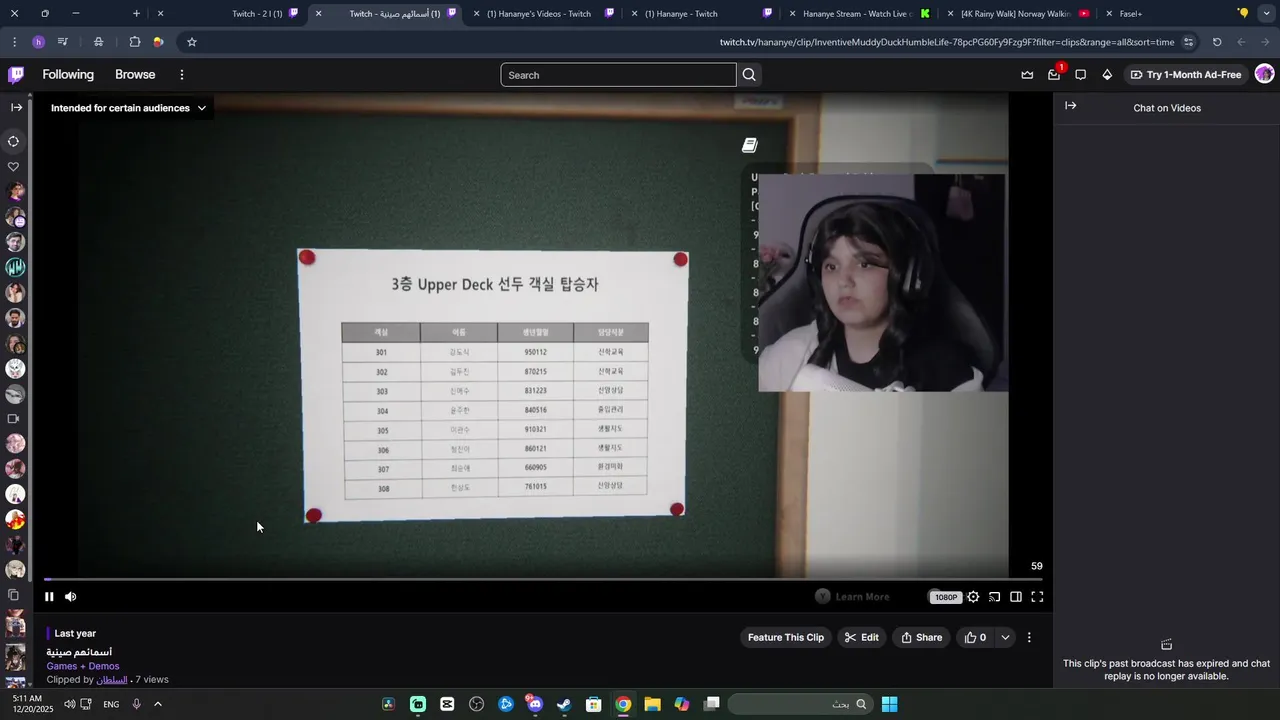Collapse the Chat on Videos panel

click(x=1070, y=106)
